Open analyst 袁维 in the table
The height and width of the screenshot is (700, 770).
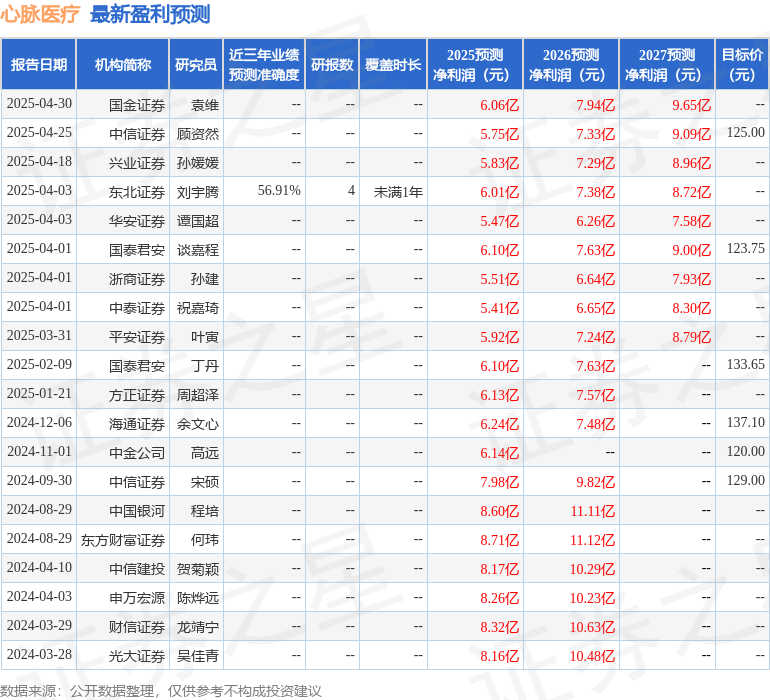pyautogui.click(x=204, y=104)
